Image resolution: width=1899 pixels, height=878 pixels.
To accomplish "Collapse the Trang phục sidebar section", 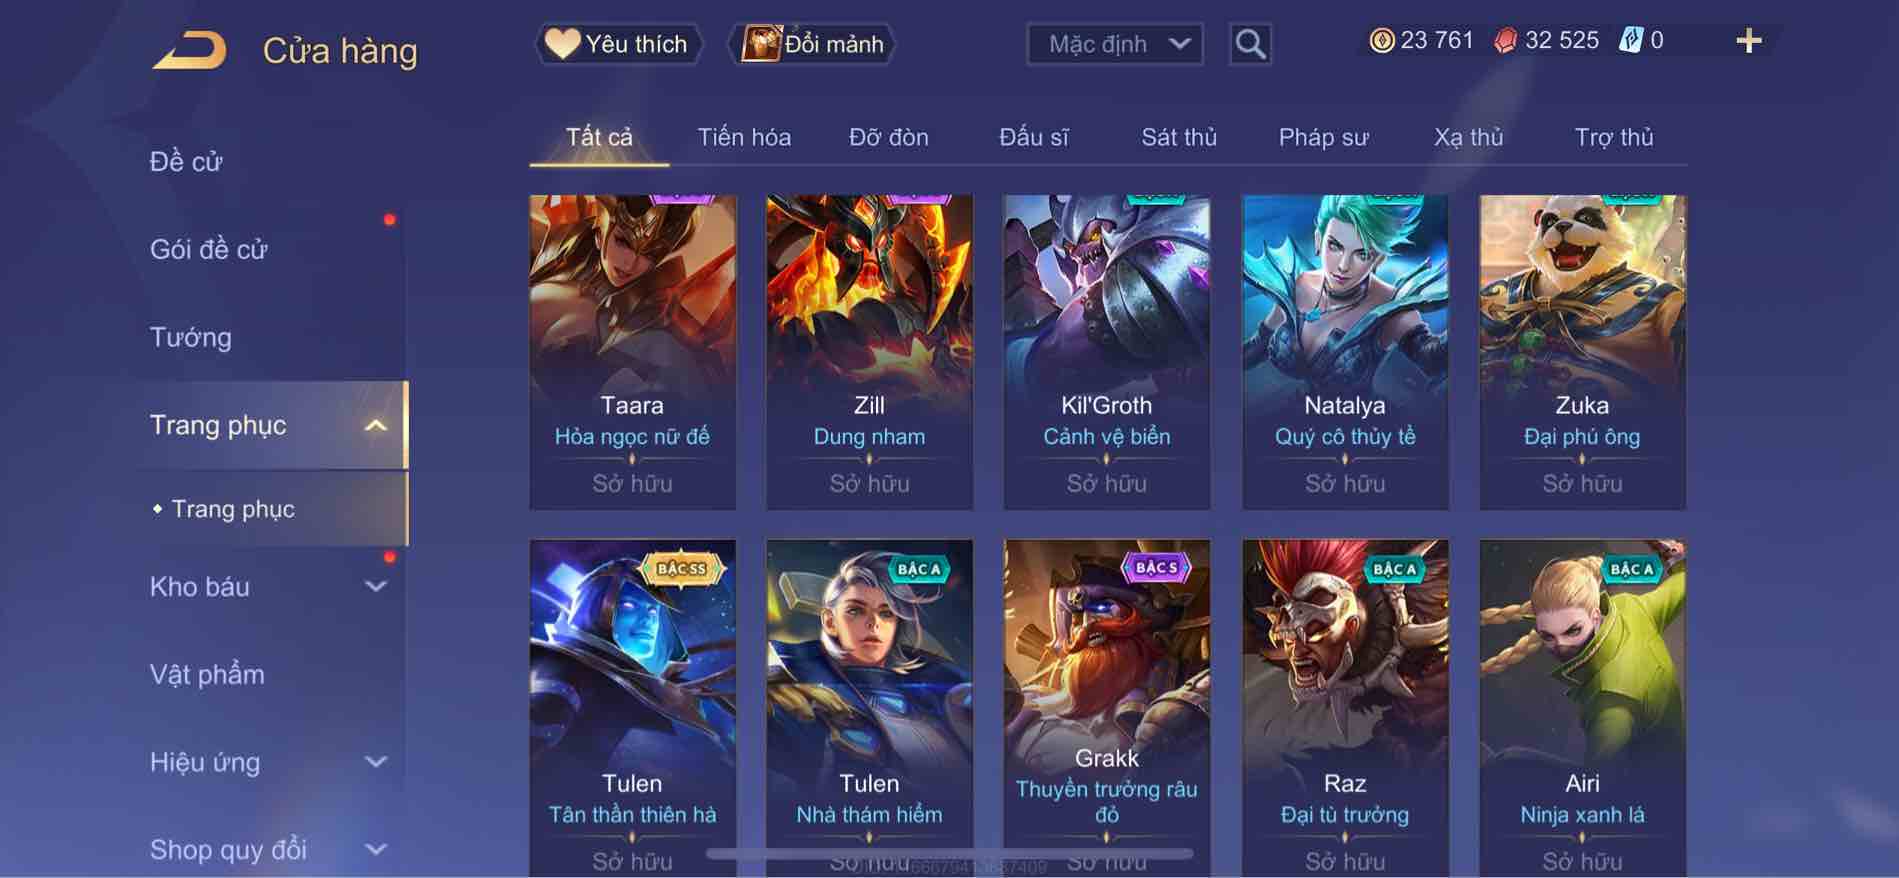I will pyautogui.click(x=375, y=426).
